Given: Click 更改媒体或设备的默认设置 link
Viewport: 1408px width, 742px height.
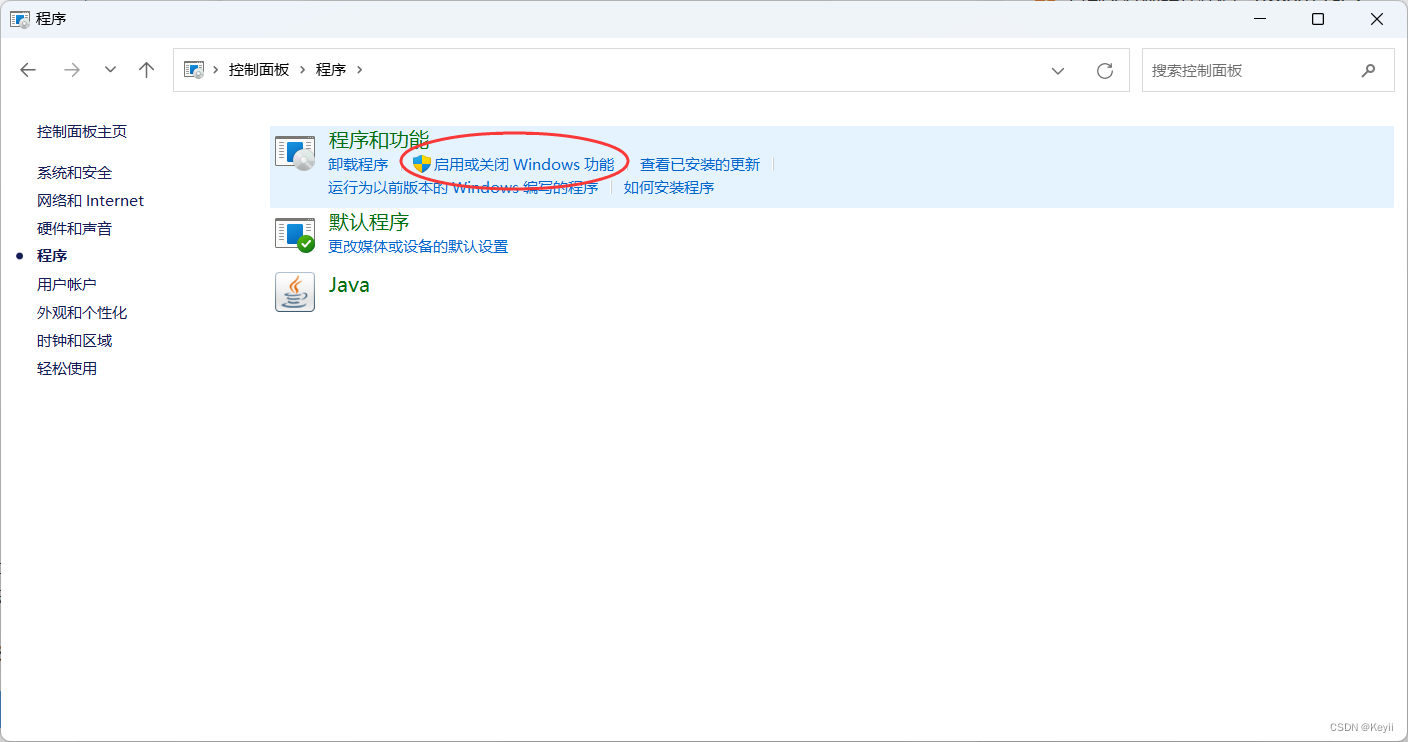Looking at the screenshot, I should 418,247.
